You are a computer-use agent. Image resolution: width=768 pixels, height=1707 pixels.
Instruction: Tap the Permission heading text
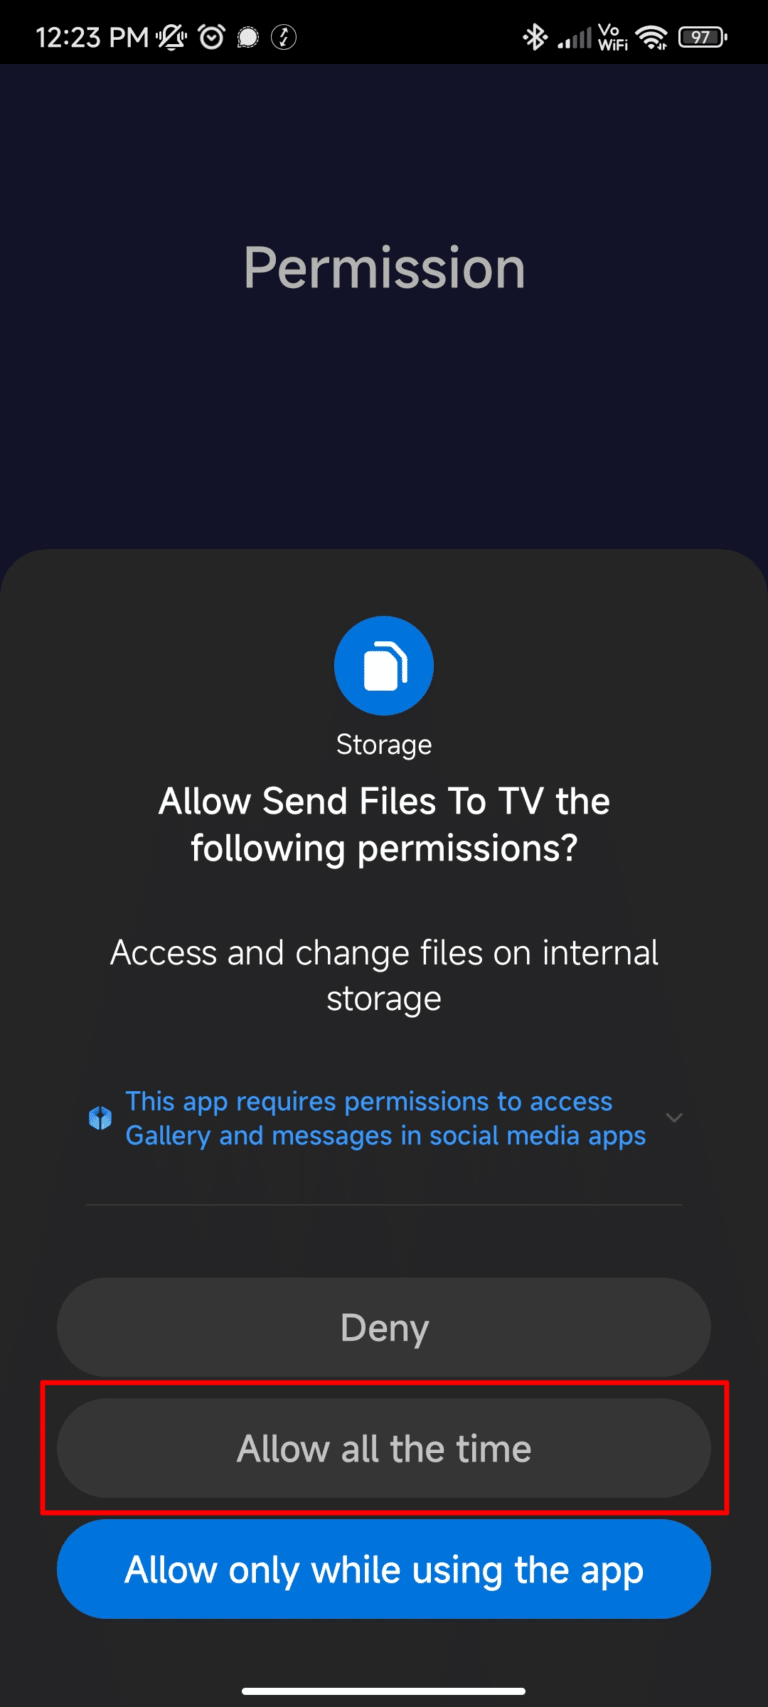pos(384,268)
